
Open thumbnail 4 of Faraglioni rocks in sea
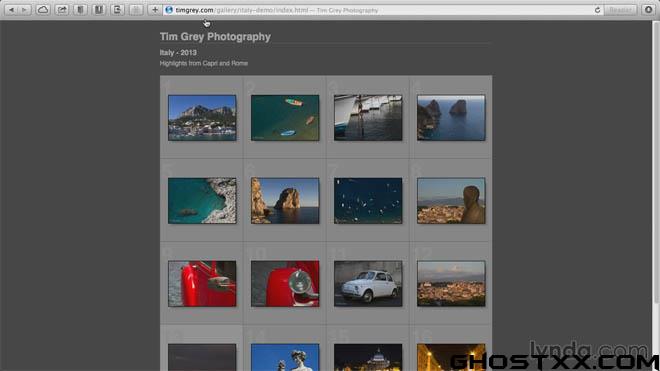pos(451,117)
